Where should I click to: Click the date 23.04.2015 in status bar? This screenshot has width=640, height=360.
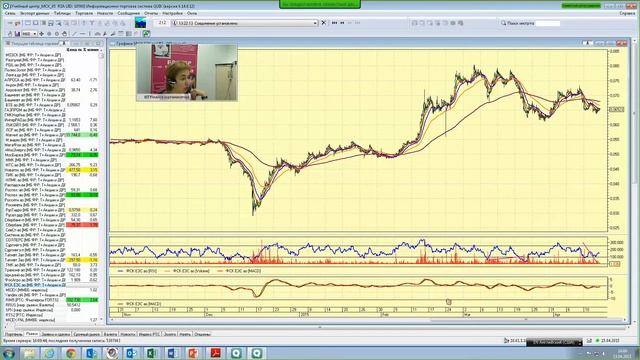click(611, 340)
